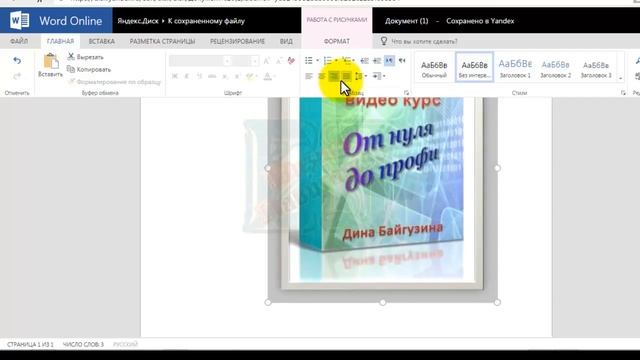Click the align left icon

pos(309,76)
